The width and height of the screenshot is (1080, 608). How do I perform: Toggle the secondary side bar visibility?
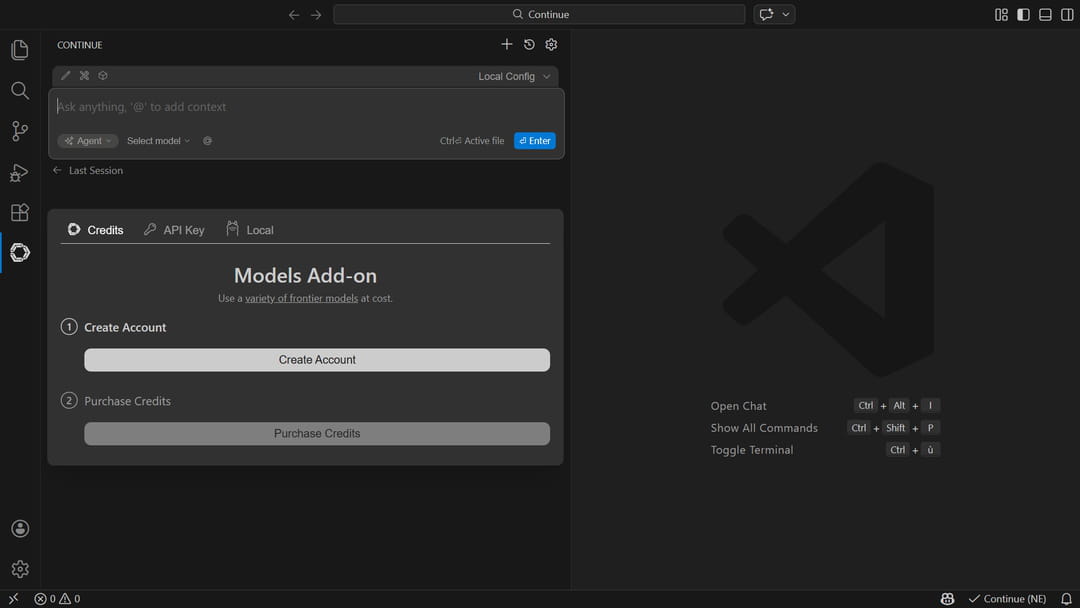1066,15
